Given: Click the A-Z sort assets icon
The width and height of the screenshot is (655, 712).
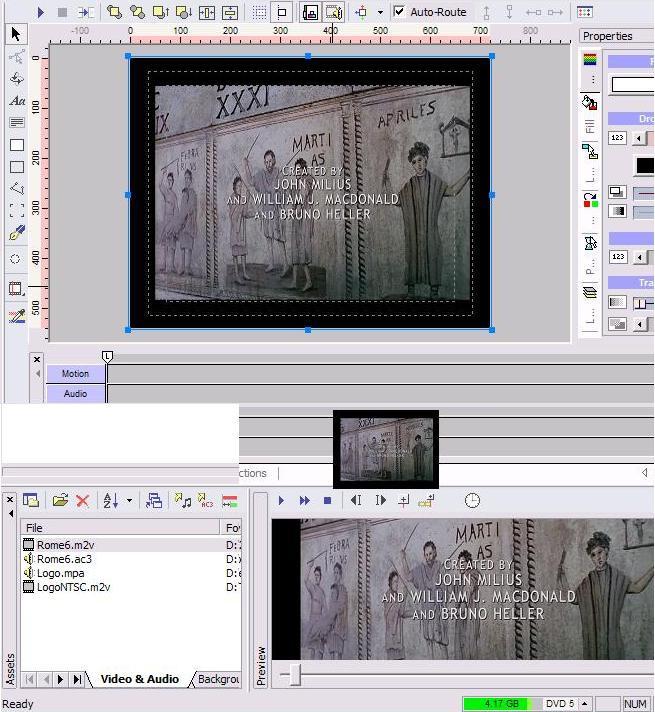Looking at the screenshot, I should coord(111,500).
